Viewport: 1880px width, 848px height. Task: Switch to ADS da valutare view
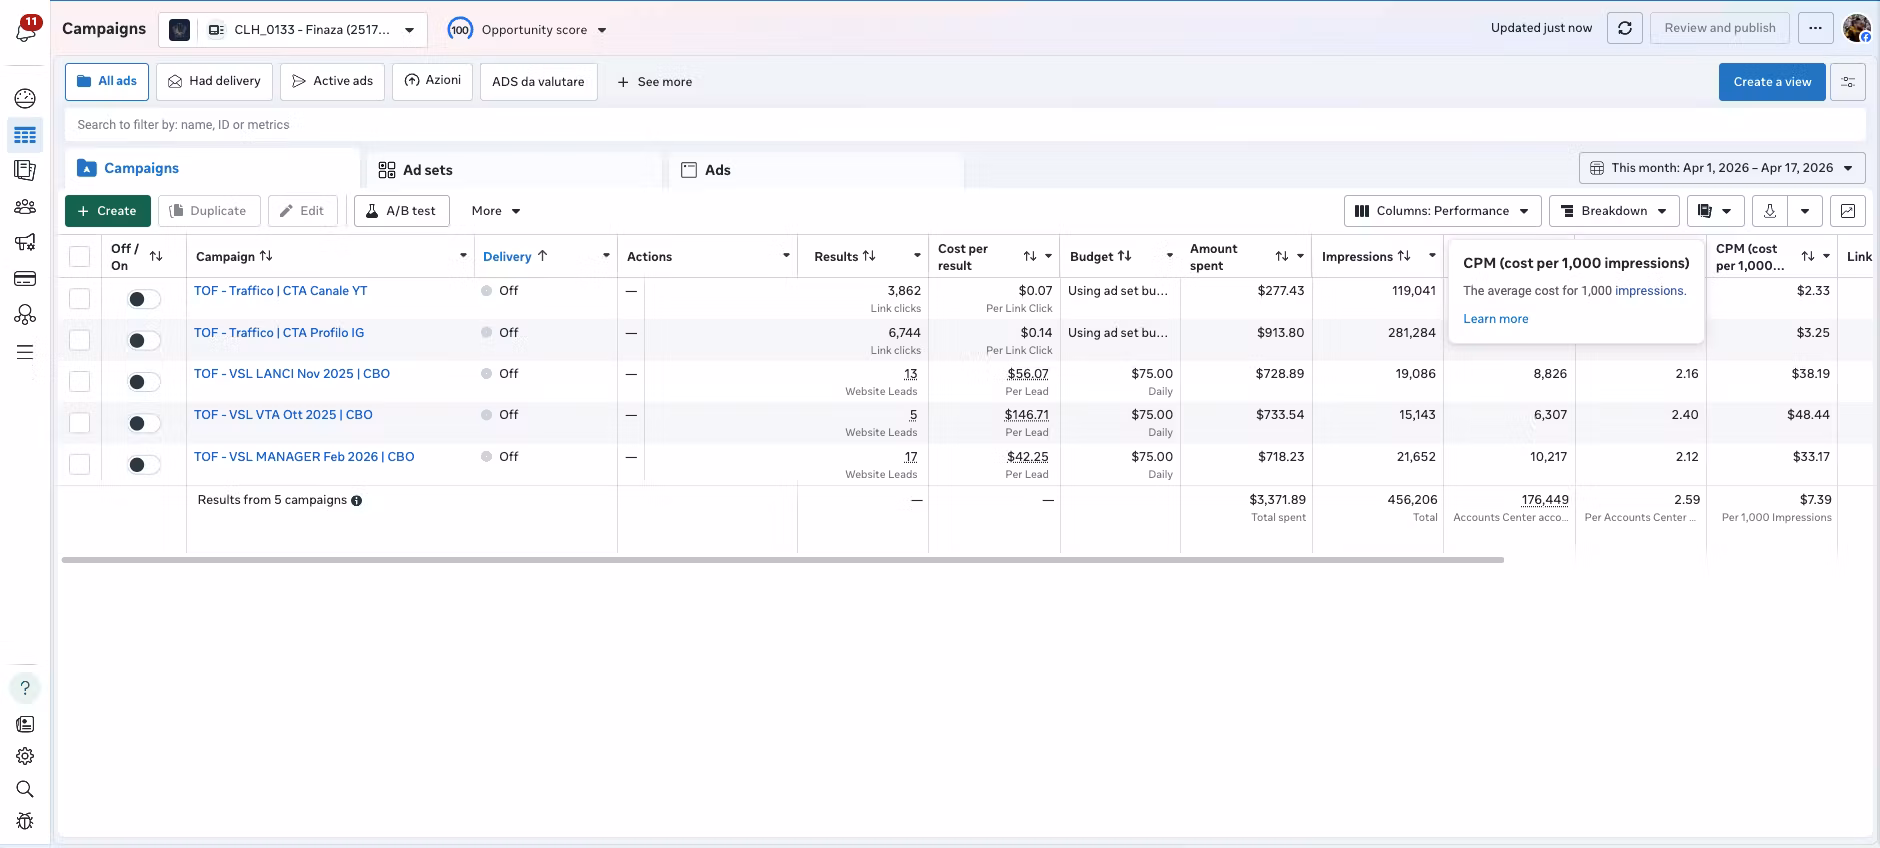coord(538,82)
